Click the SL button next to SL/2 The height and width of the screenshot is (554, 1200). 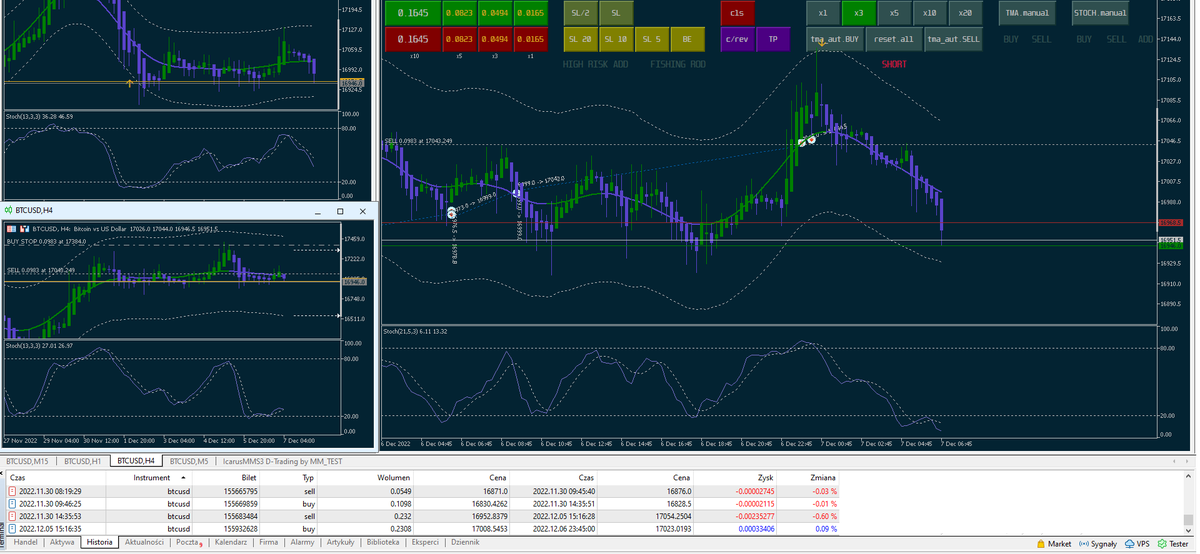pyautogui.click(x=615, y=13)
